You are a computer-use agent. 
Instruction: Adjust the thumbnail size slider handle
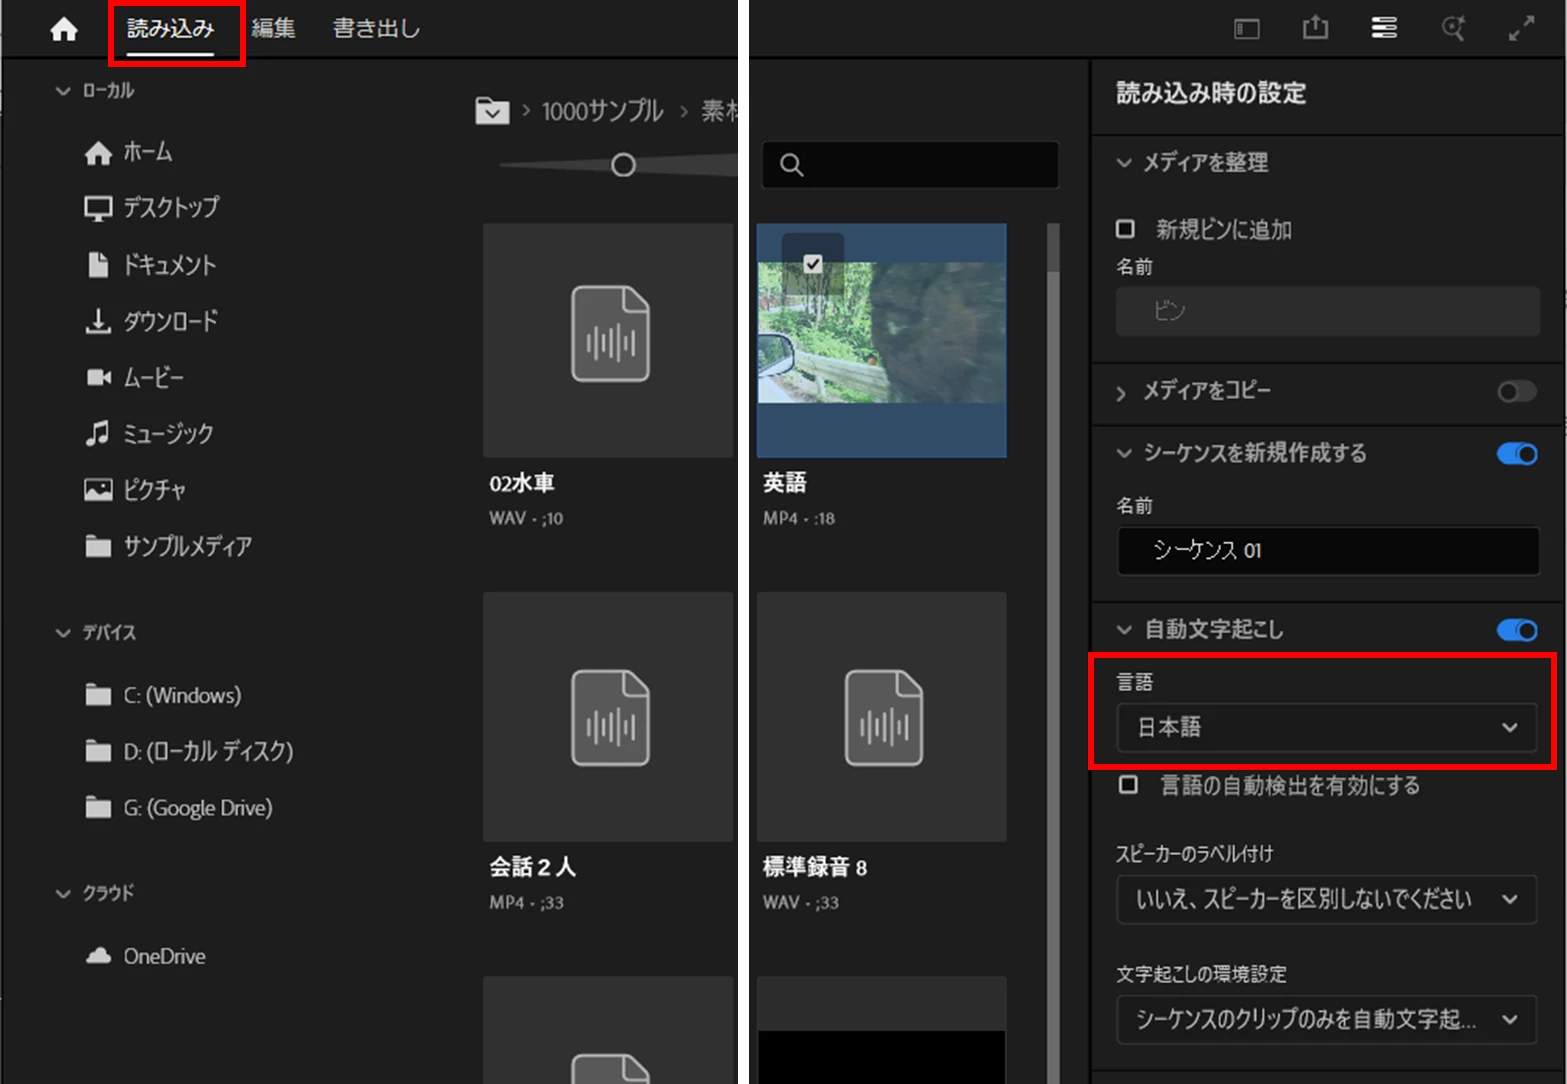[x=623, y=165]
